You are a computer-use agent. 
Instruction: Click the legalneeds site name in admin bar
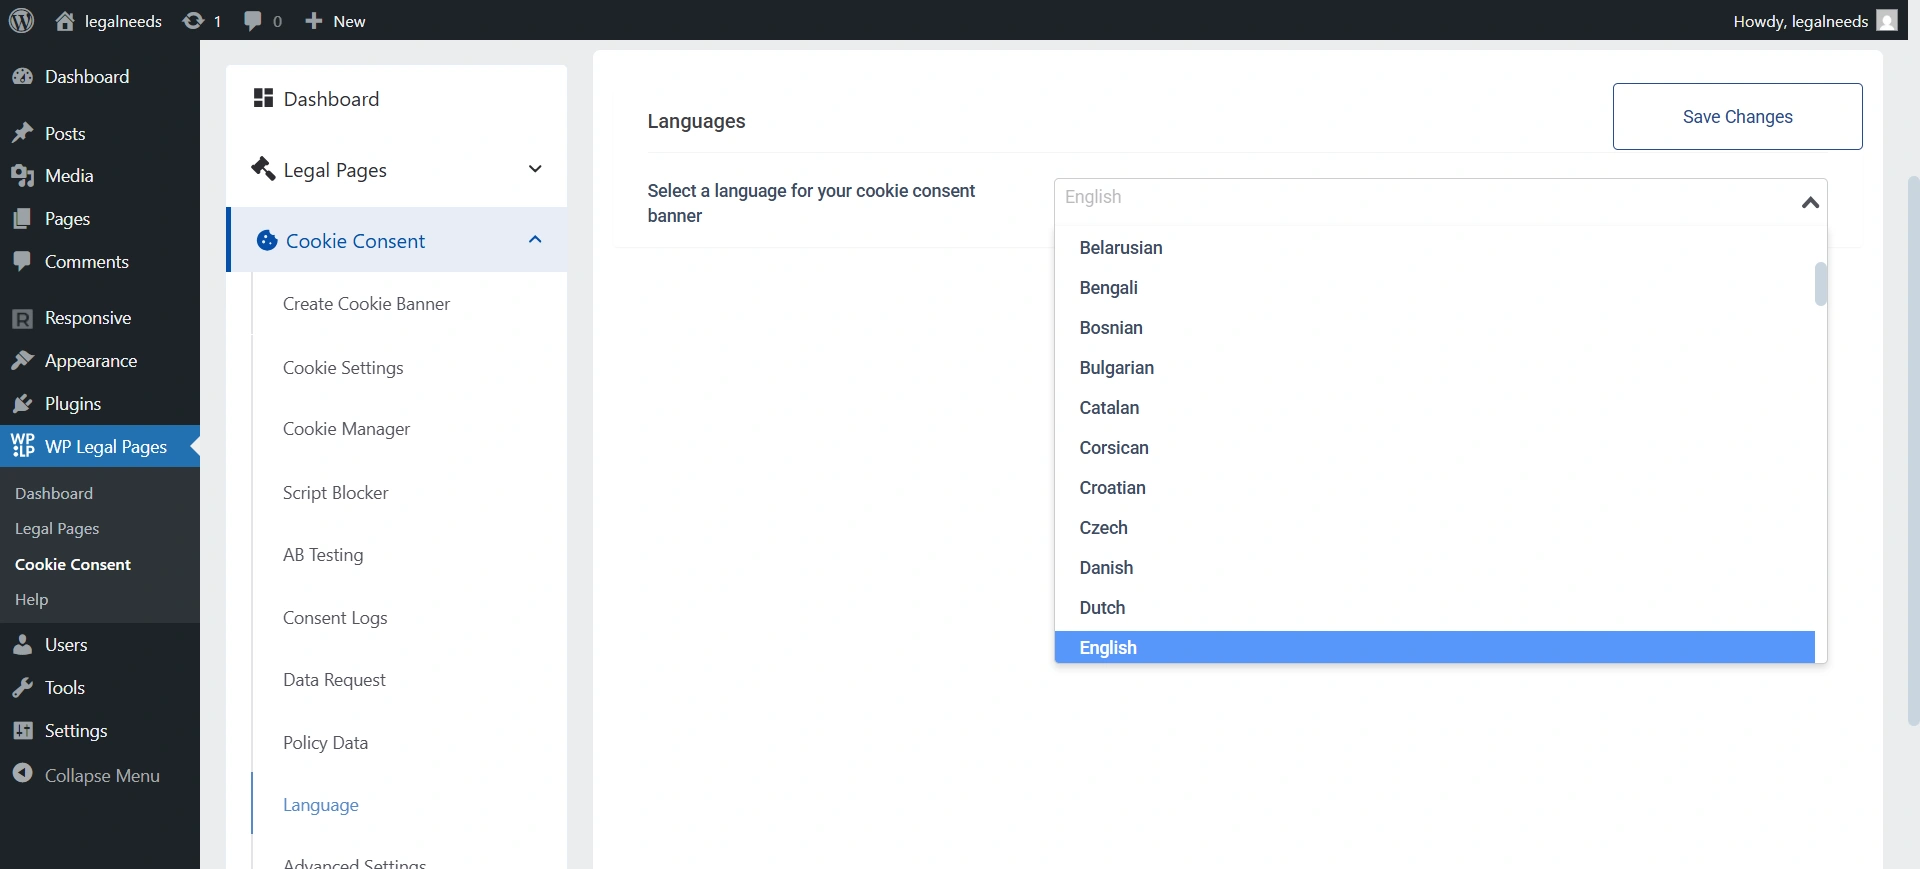point(123,21)
